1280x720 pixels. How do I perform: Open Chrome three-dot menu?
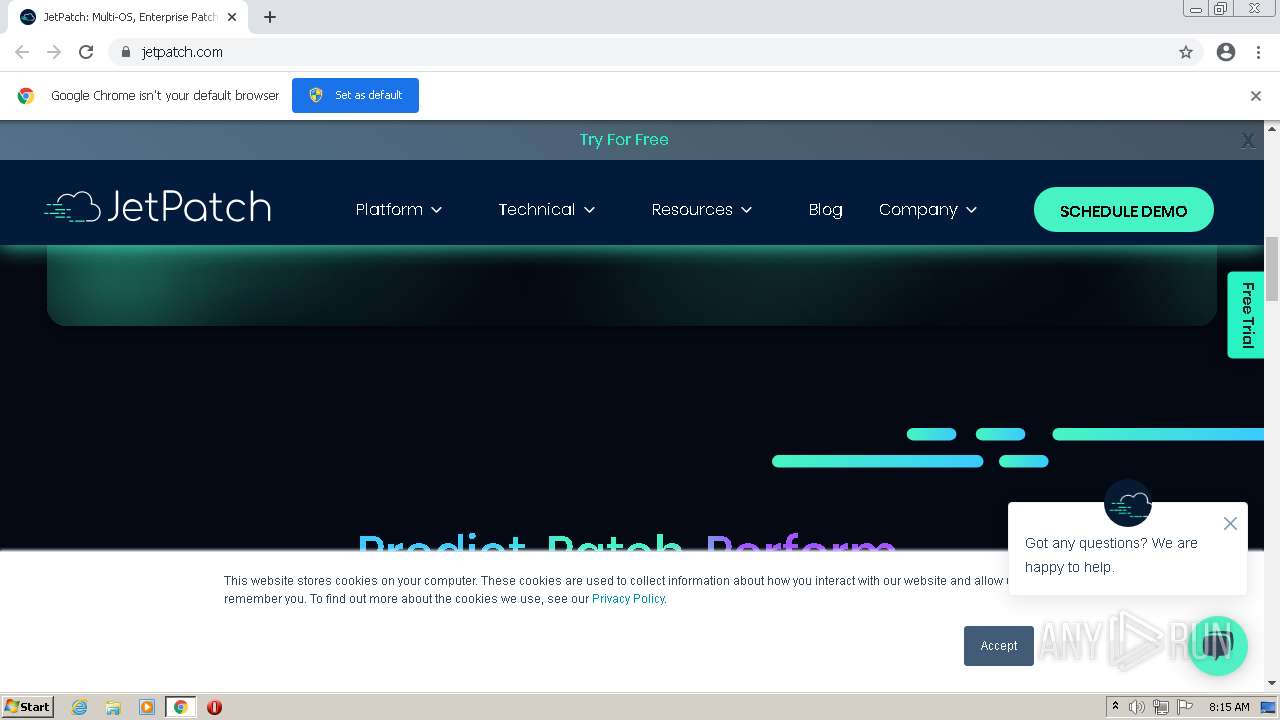click(1258, 52)
